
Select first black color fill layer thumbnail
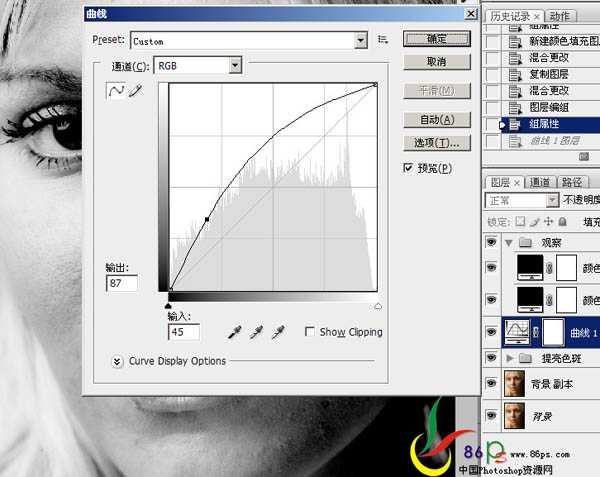(x=530, y=267)
